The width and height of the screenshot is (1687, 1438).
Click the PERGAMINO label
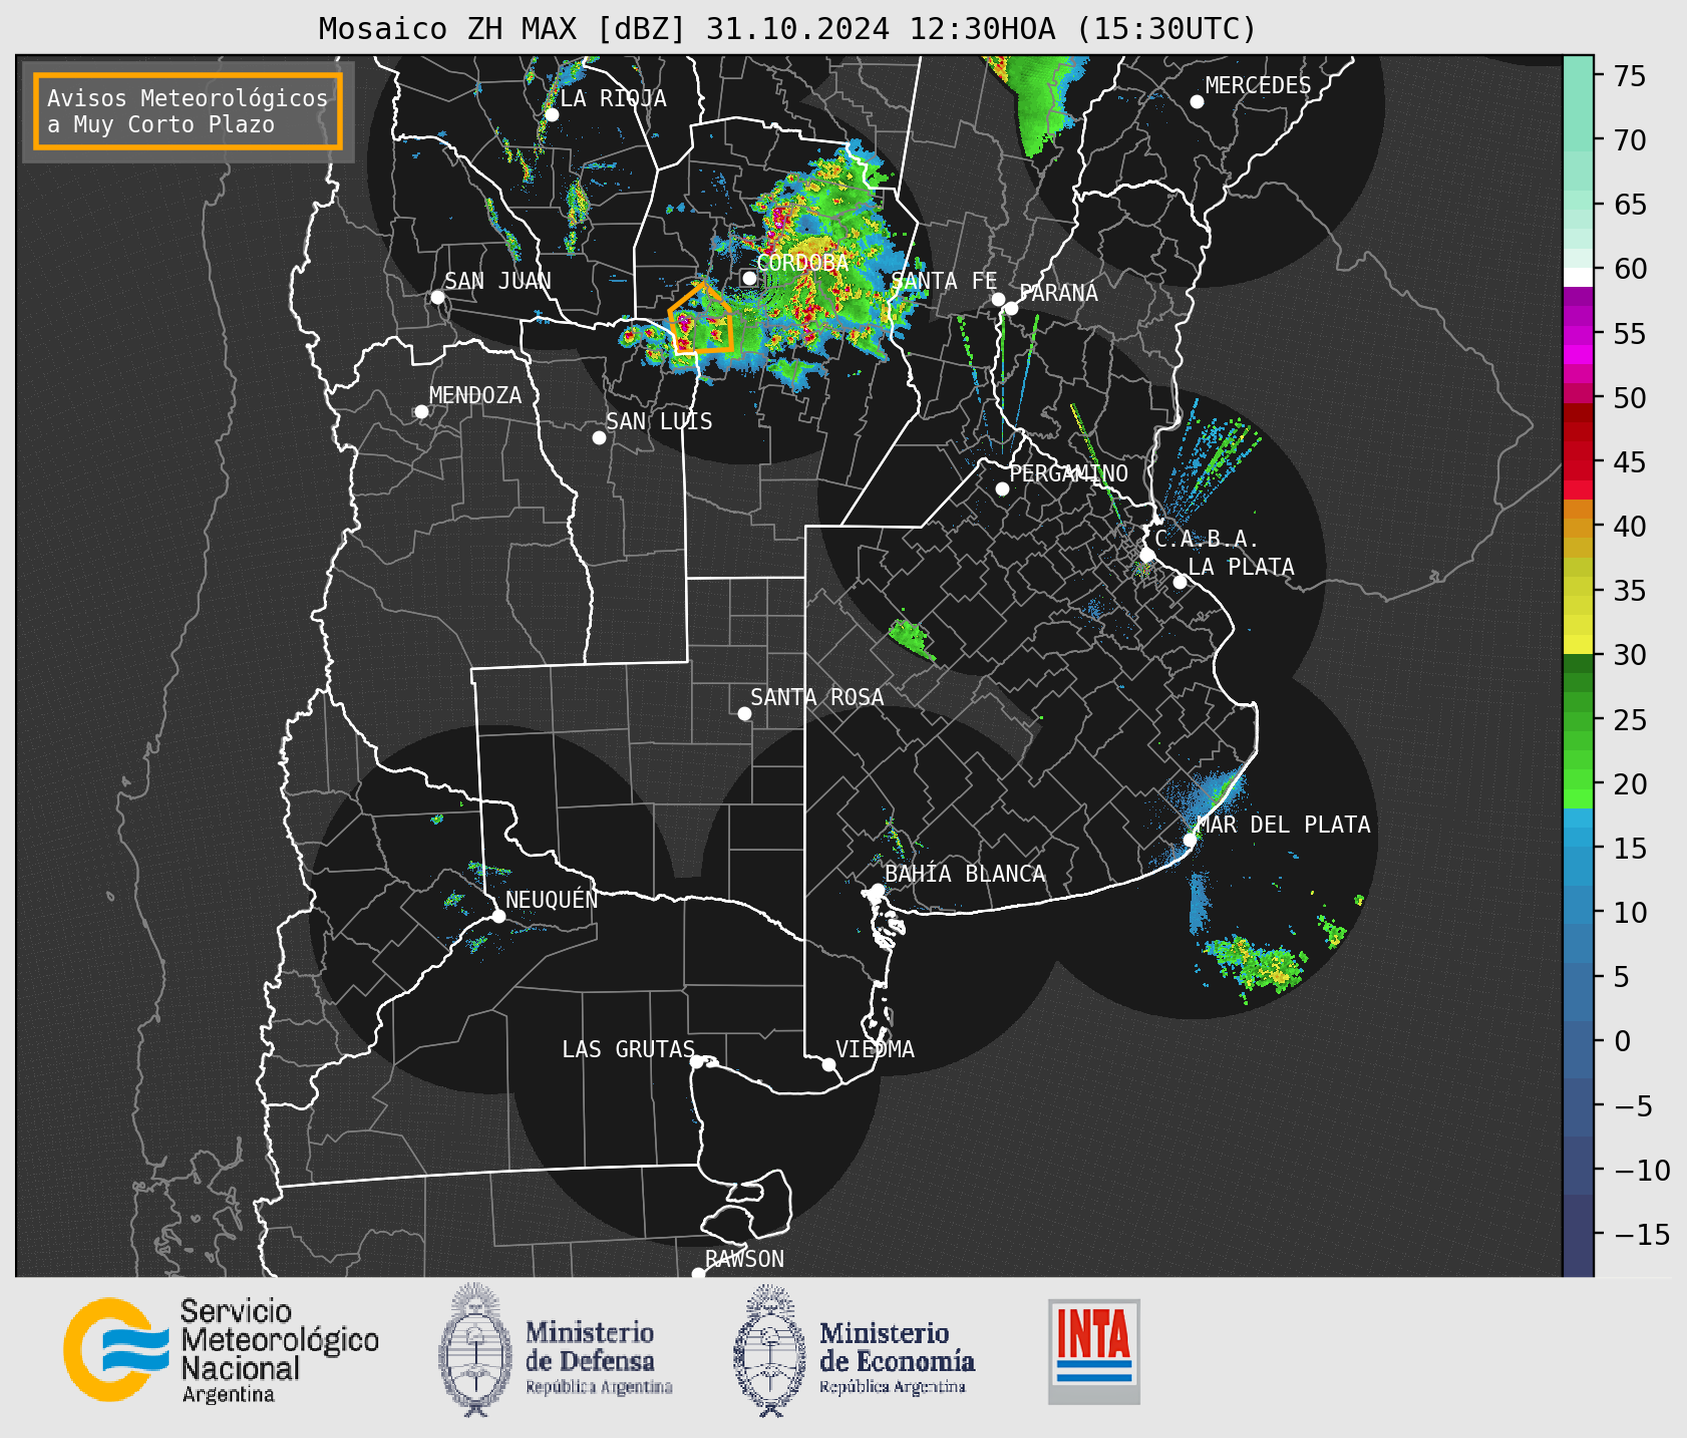(1069, 473)
